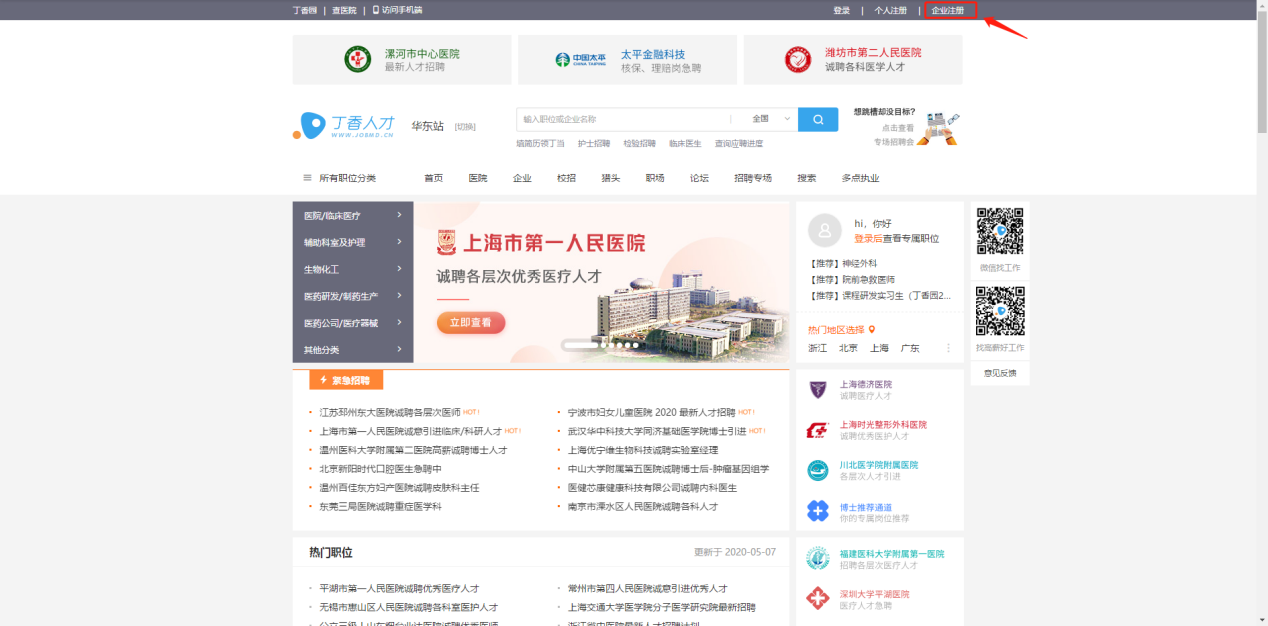Screen dimensions: 1268x626
Task: Click the three-dot more regions icon
Action: click(x=948, y=348)
